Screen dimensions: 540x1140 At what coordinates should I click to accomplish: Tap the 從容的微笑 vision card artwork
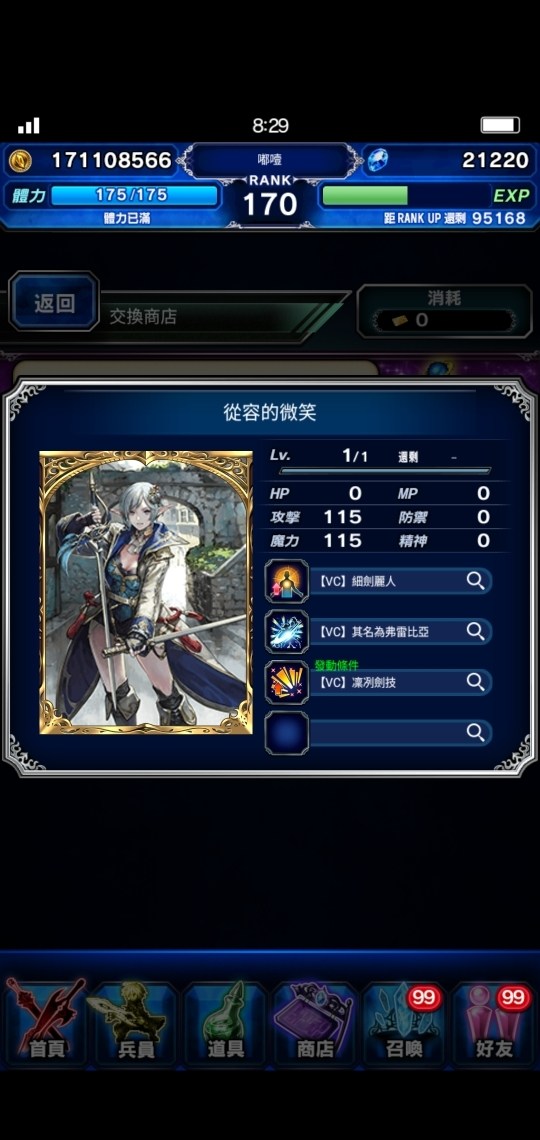tap(145, 593)
